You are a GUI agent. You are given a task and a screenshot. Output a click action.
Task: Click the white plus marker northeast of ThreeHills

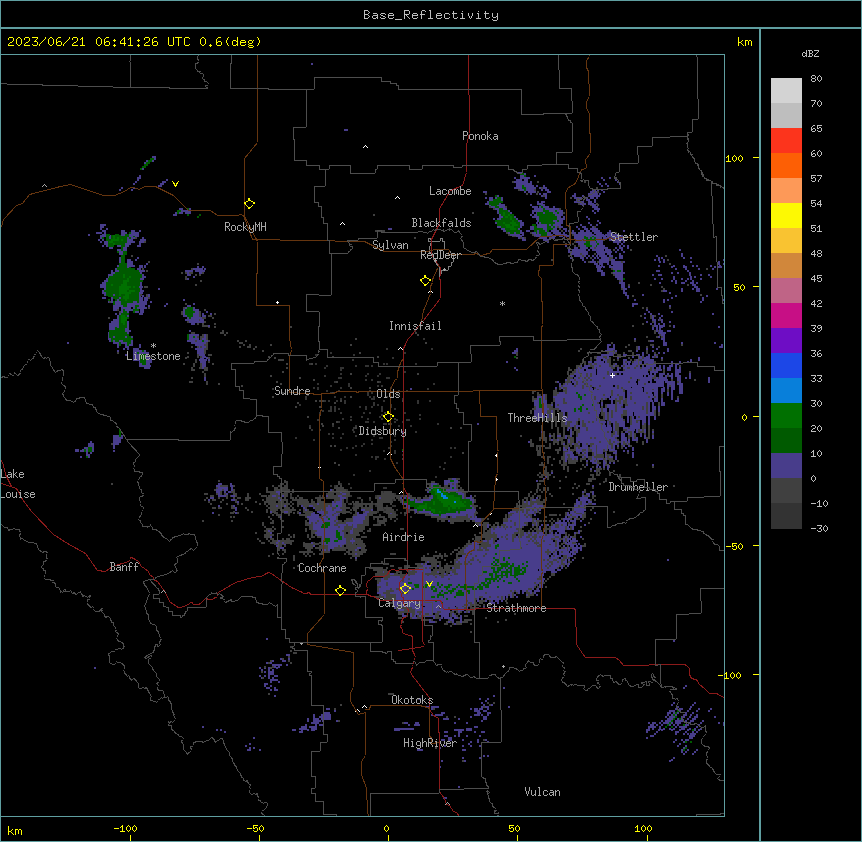coord(612,375)
